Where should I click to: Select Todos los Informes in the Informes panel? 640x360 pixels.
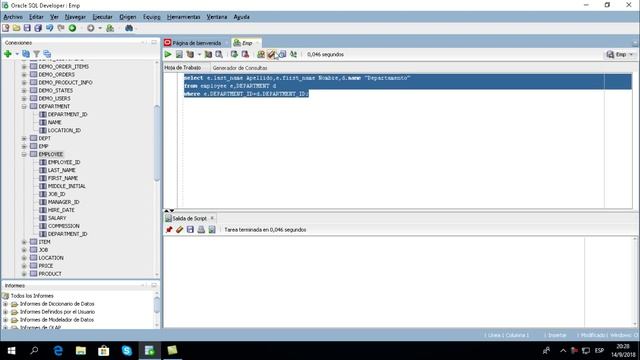pyautogui.click(x=32, y=296)
